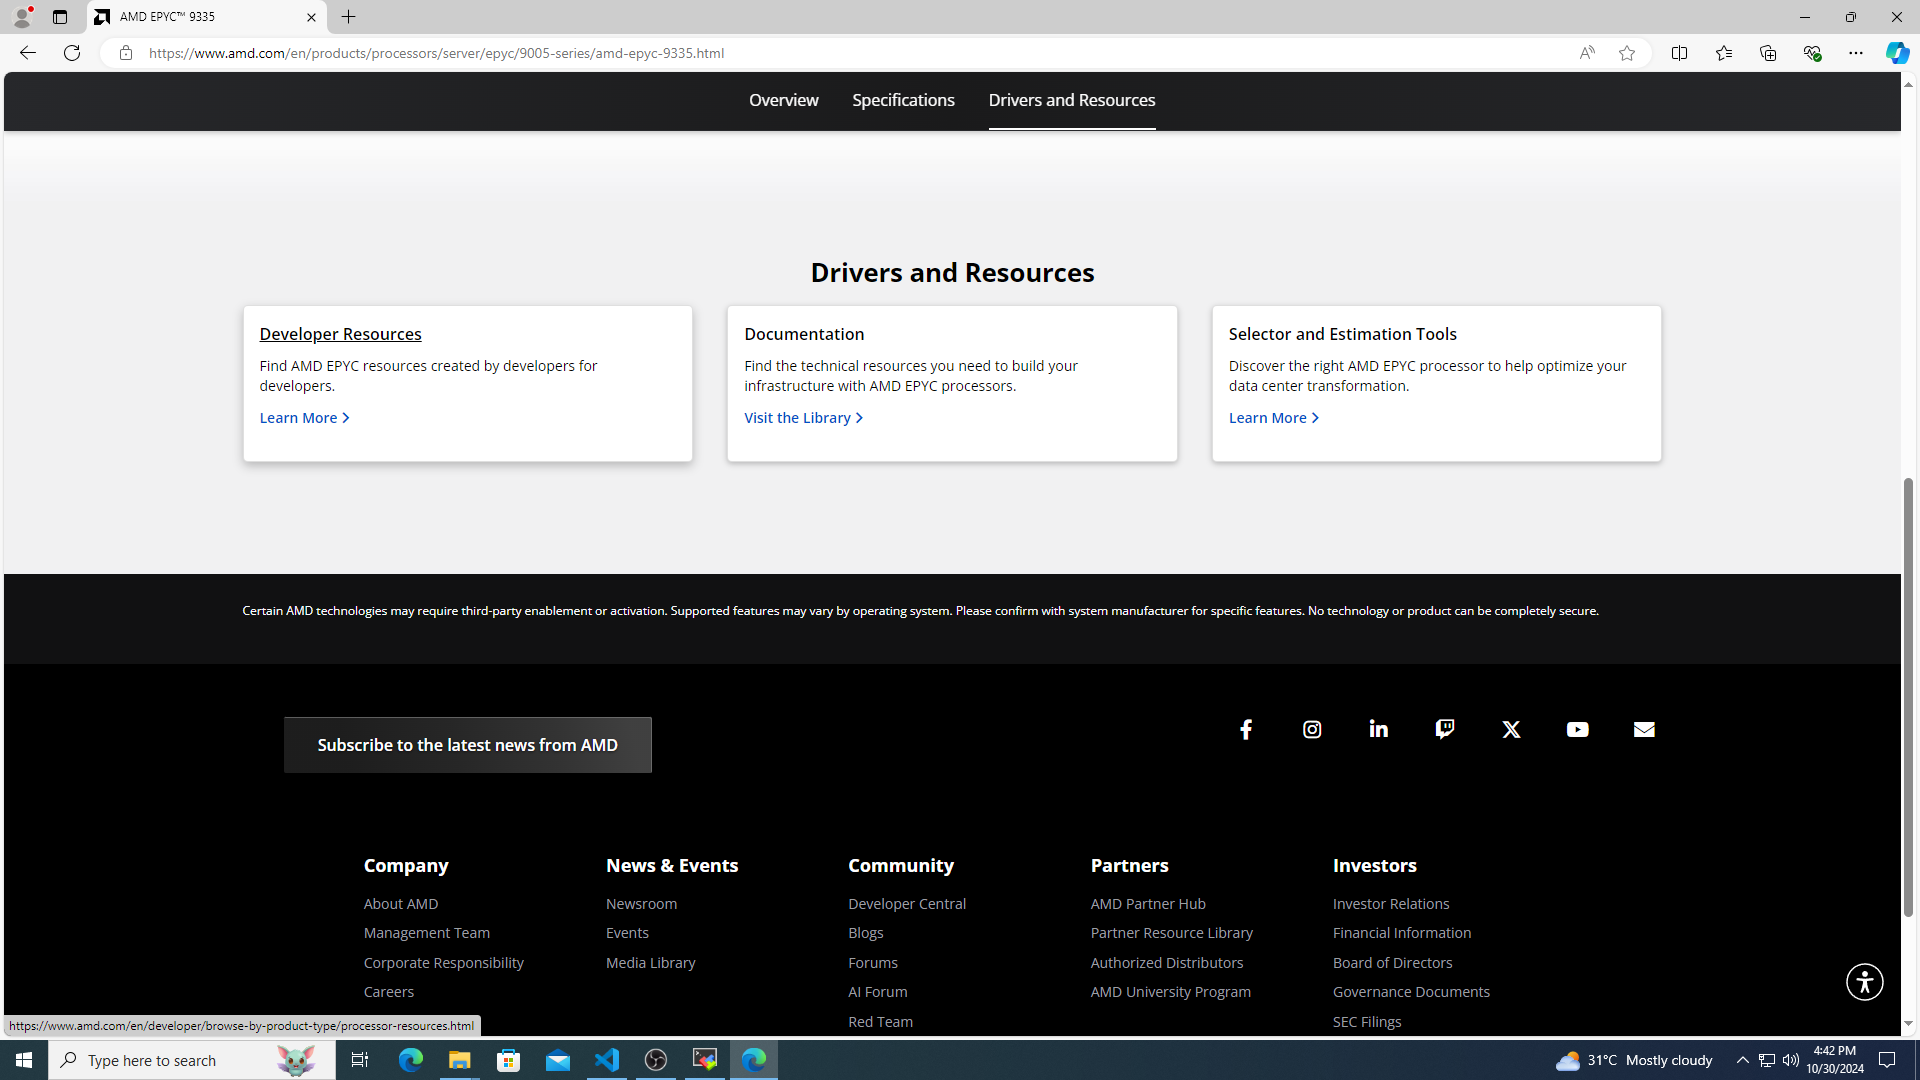Expand hidden system tray icons
Image resolution: width=1920 pixels, height=1080 pixels.
coord(1742,1060)
